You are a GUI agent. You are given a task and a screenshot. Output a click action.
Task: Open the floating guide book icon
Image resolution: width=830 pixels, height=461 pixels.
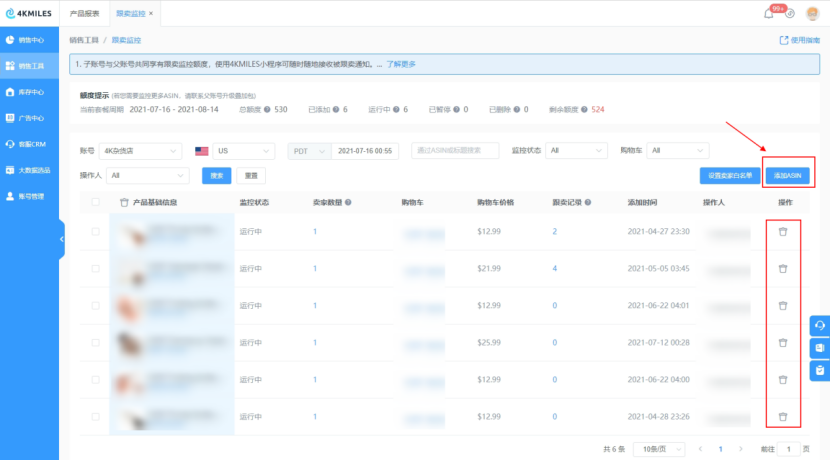819,348
